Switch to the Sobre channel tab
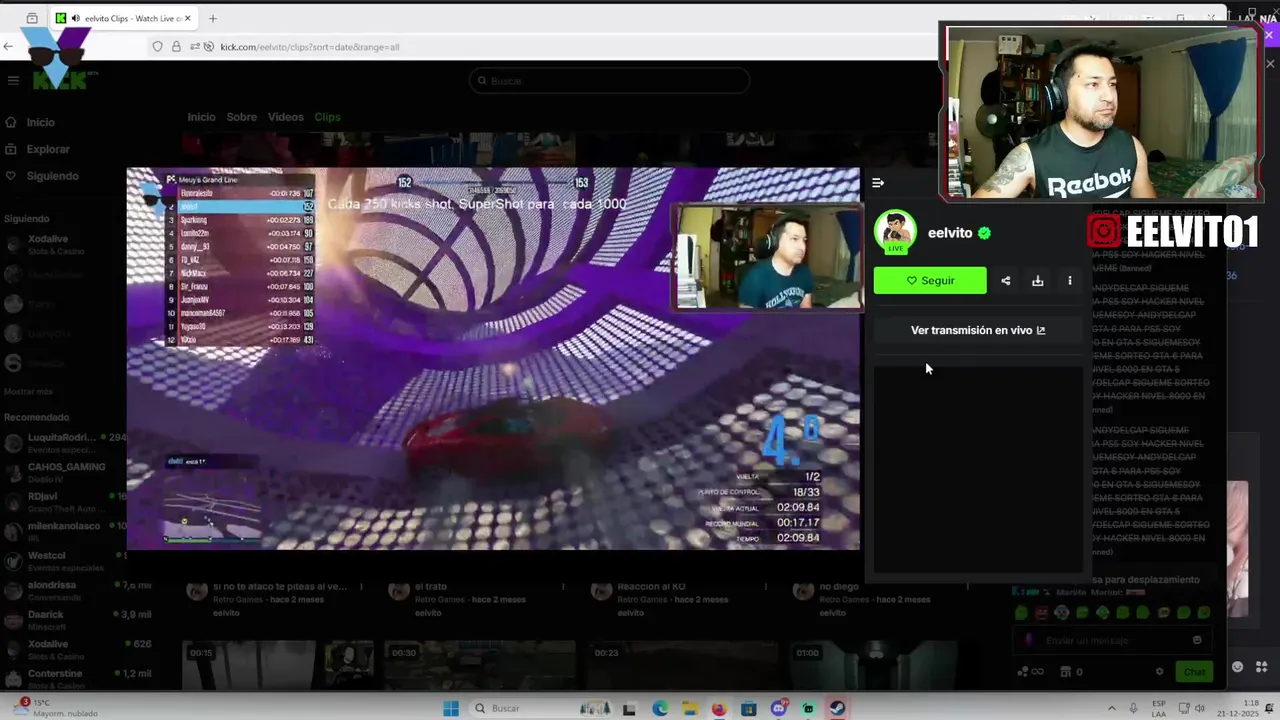This screenshot has height=720, width=1280. point(241,117)
